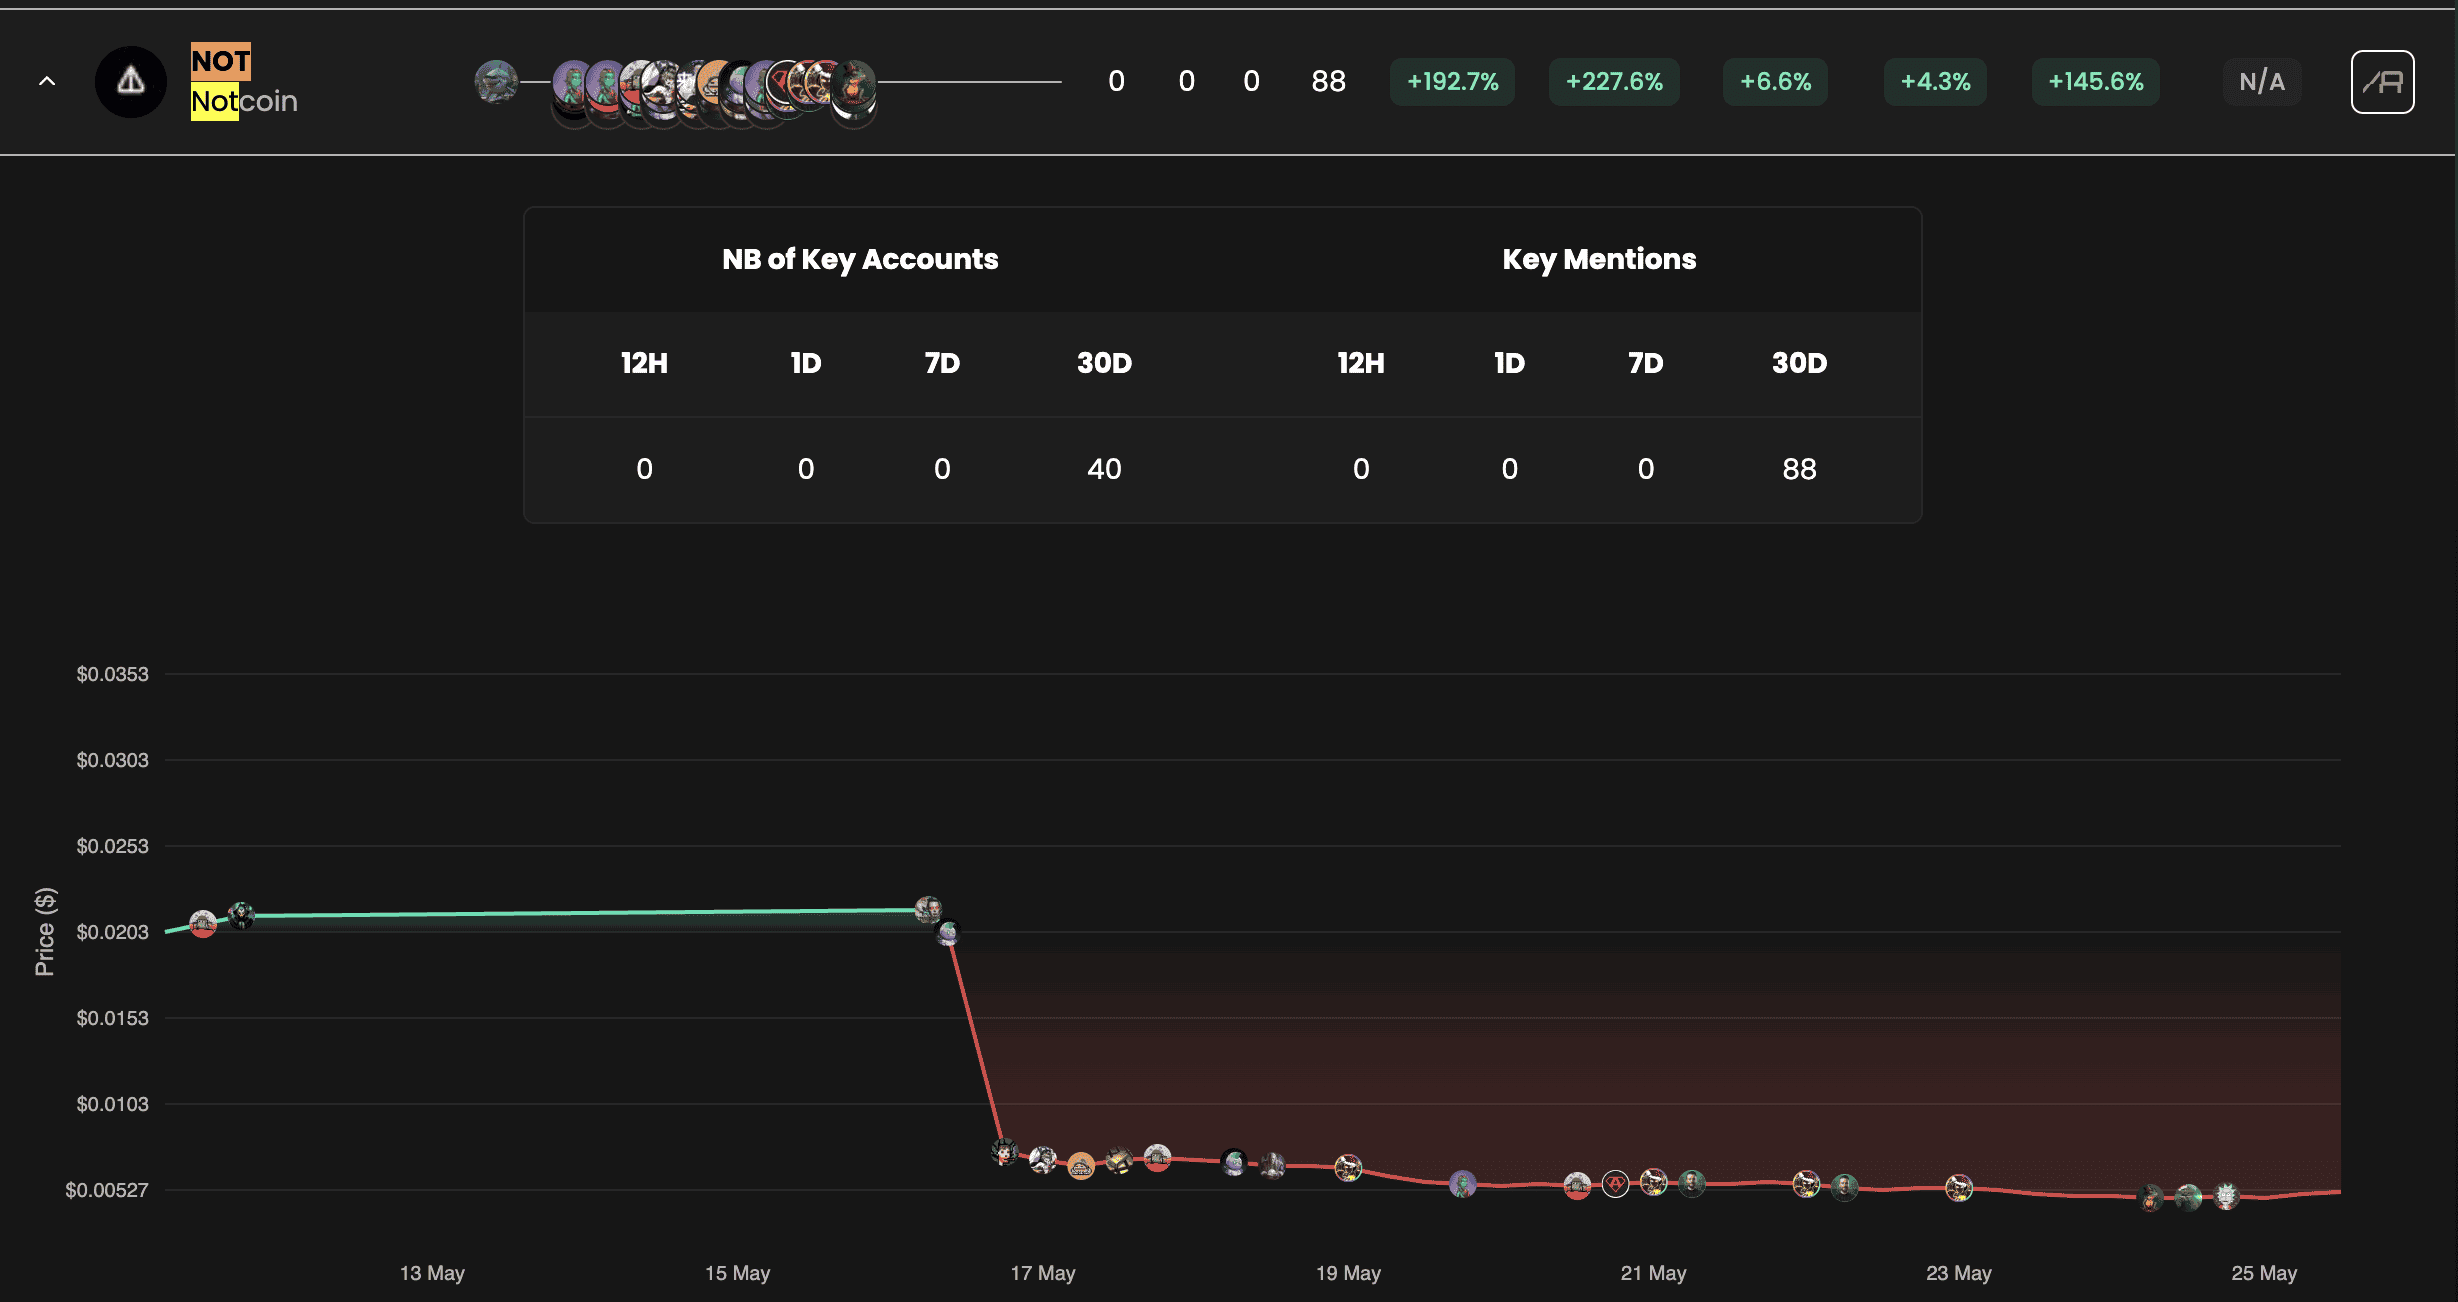Click the Notcoin triangle logo icon

131,82
